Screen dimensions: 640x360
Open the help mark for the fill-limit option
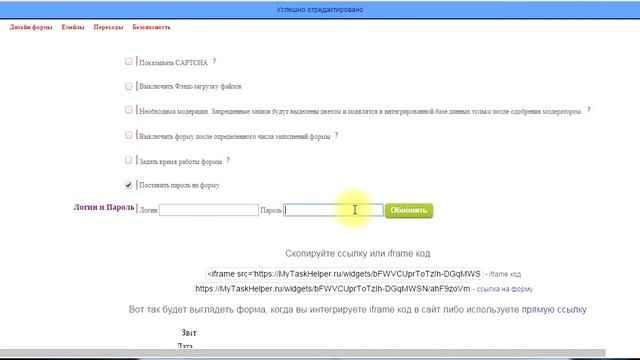[x=336, y=135]
